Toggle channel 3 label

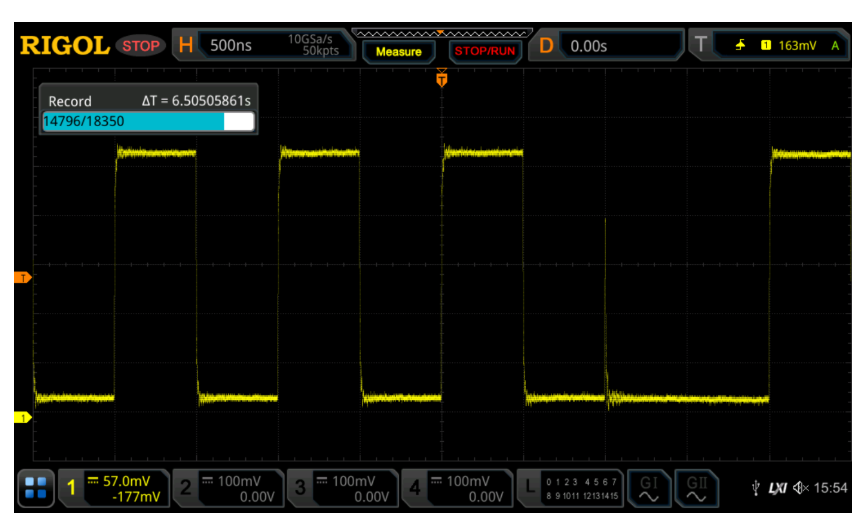(300, 488)
